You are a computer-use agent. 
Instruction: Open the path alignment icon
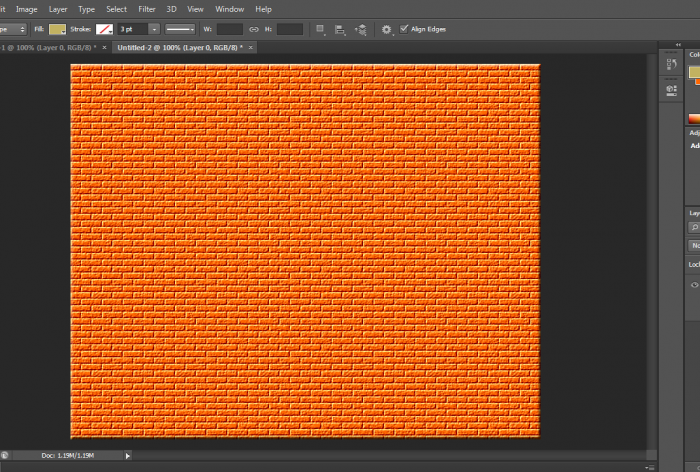coord(341,30)
